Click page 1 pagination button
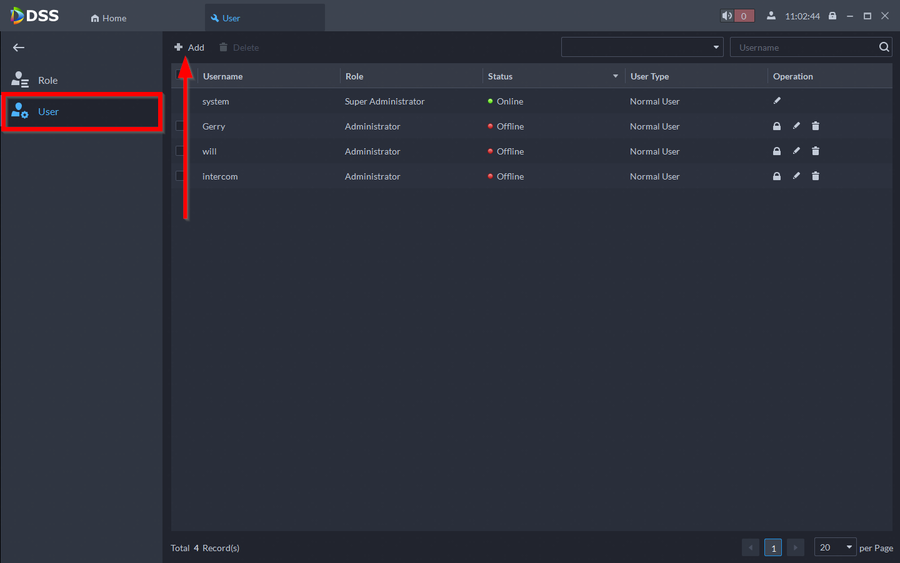900x563 pixels. pos(773,547)
